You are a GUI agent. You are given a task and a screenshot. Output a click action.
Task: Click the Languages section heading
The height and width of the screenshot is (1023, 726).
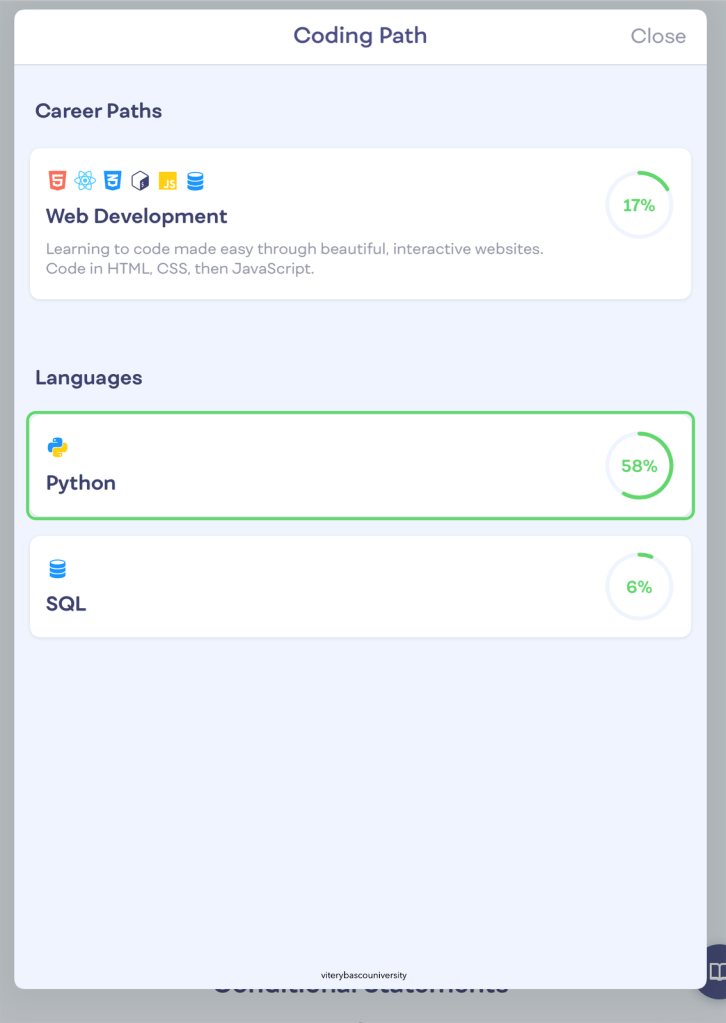(x=89, y=378)
